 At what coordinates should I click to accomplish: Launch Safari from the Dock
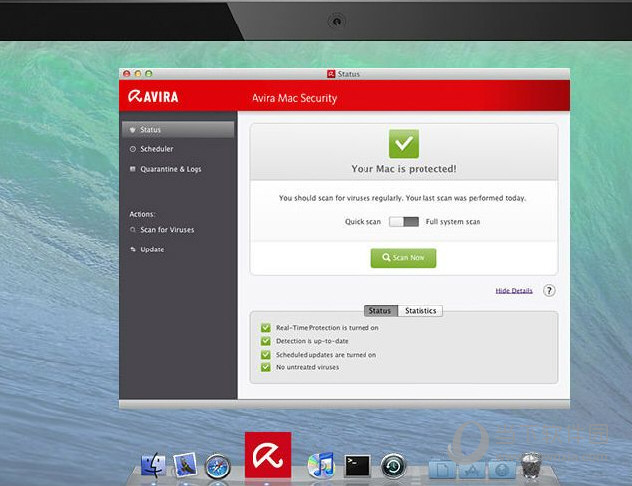tap(218, 466)
